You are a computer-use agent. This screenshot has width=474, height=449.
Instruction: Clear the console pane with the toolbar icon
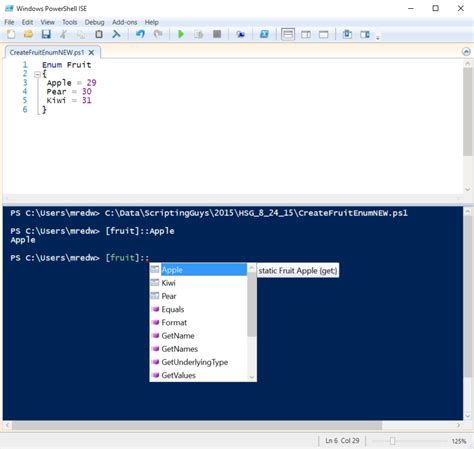116,34
